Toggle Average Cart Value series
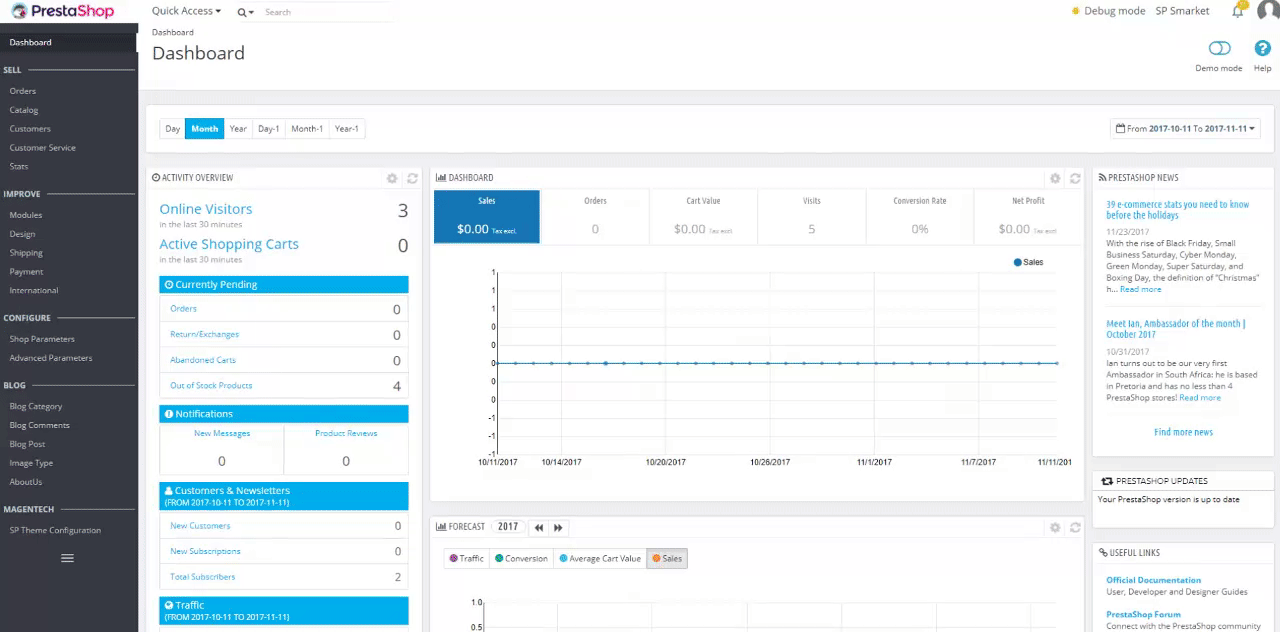Image resolution: width=1280 pixels, height=632 pixels. [600, 558]
